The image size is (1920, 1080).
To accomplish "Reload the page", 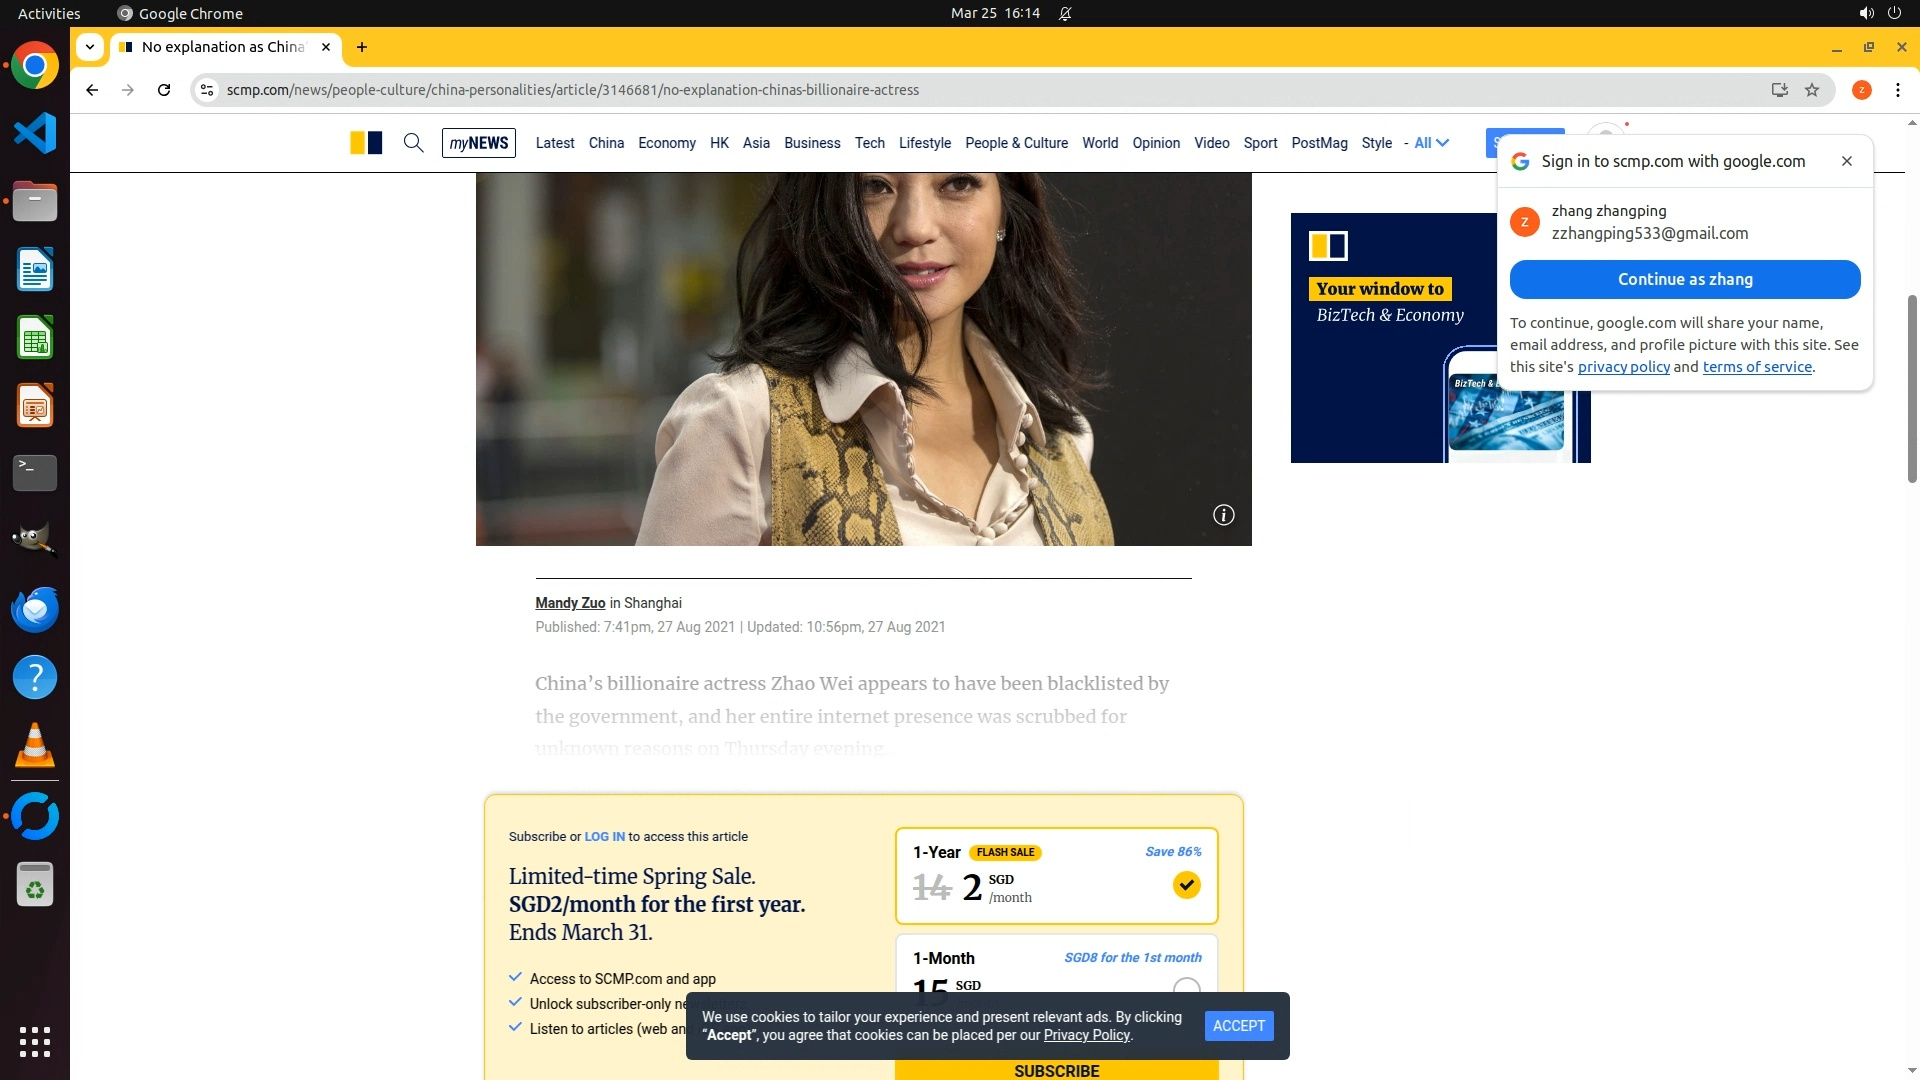I will [164, 90].
